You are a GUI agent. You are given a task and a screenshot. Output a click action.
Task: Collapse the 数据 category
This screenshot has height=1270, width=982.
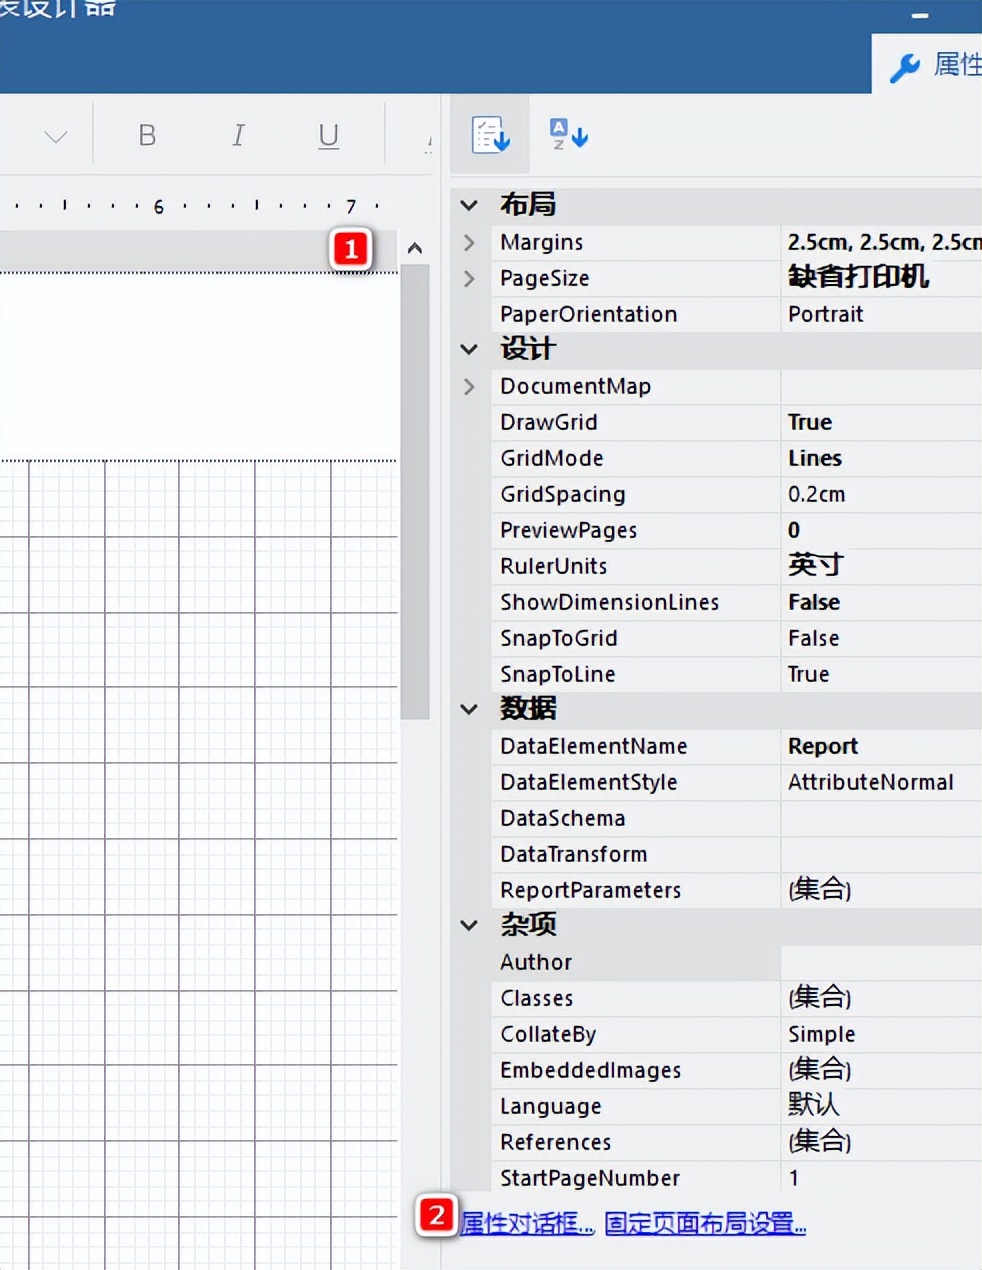(469, 709)
